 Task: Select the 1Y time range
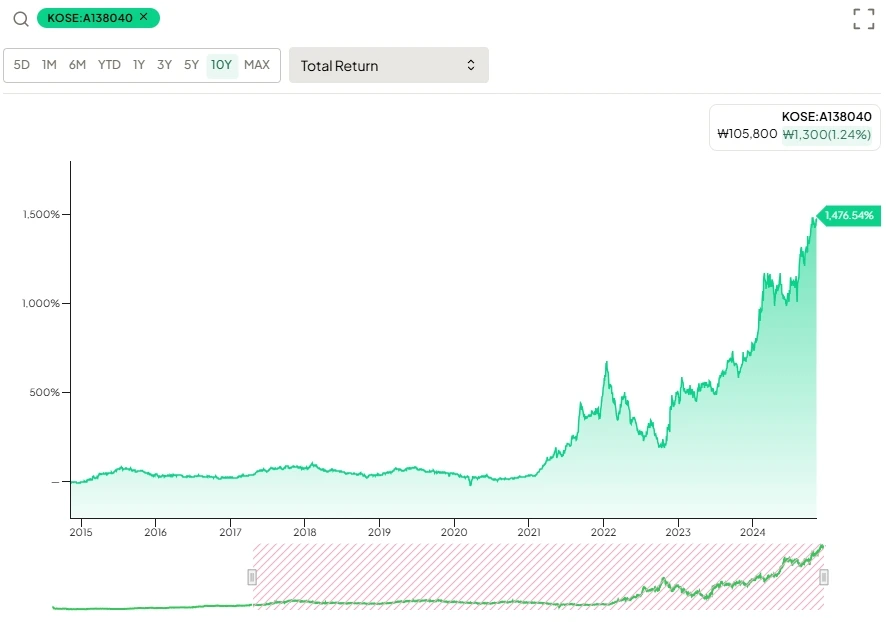coord(139,65)
